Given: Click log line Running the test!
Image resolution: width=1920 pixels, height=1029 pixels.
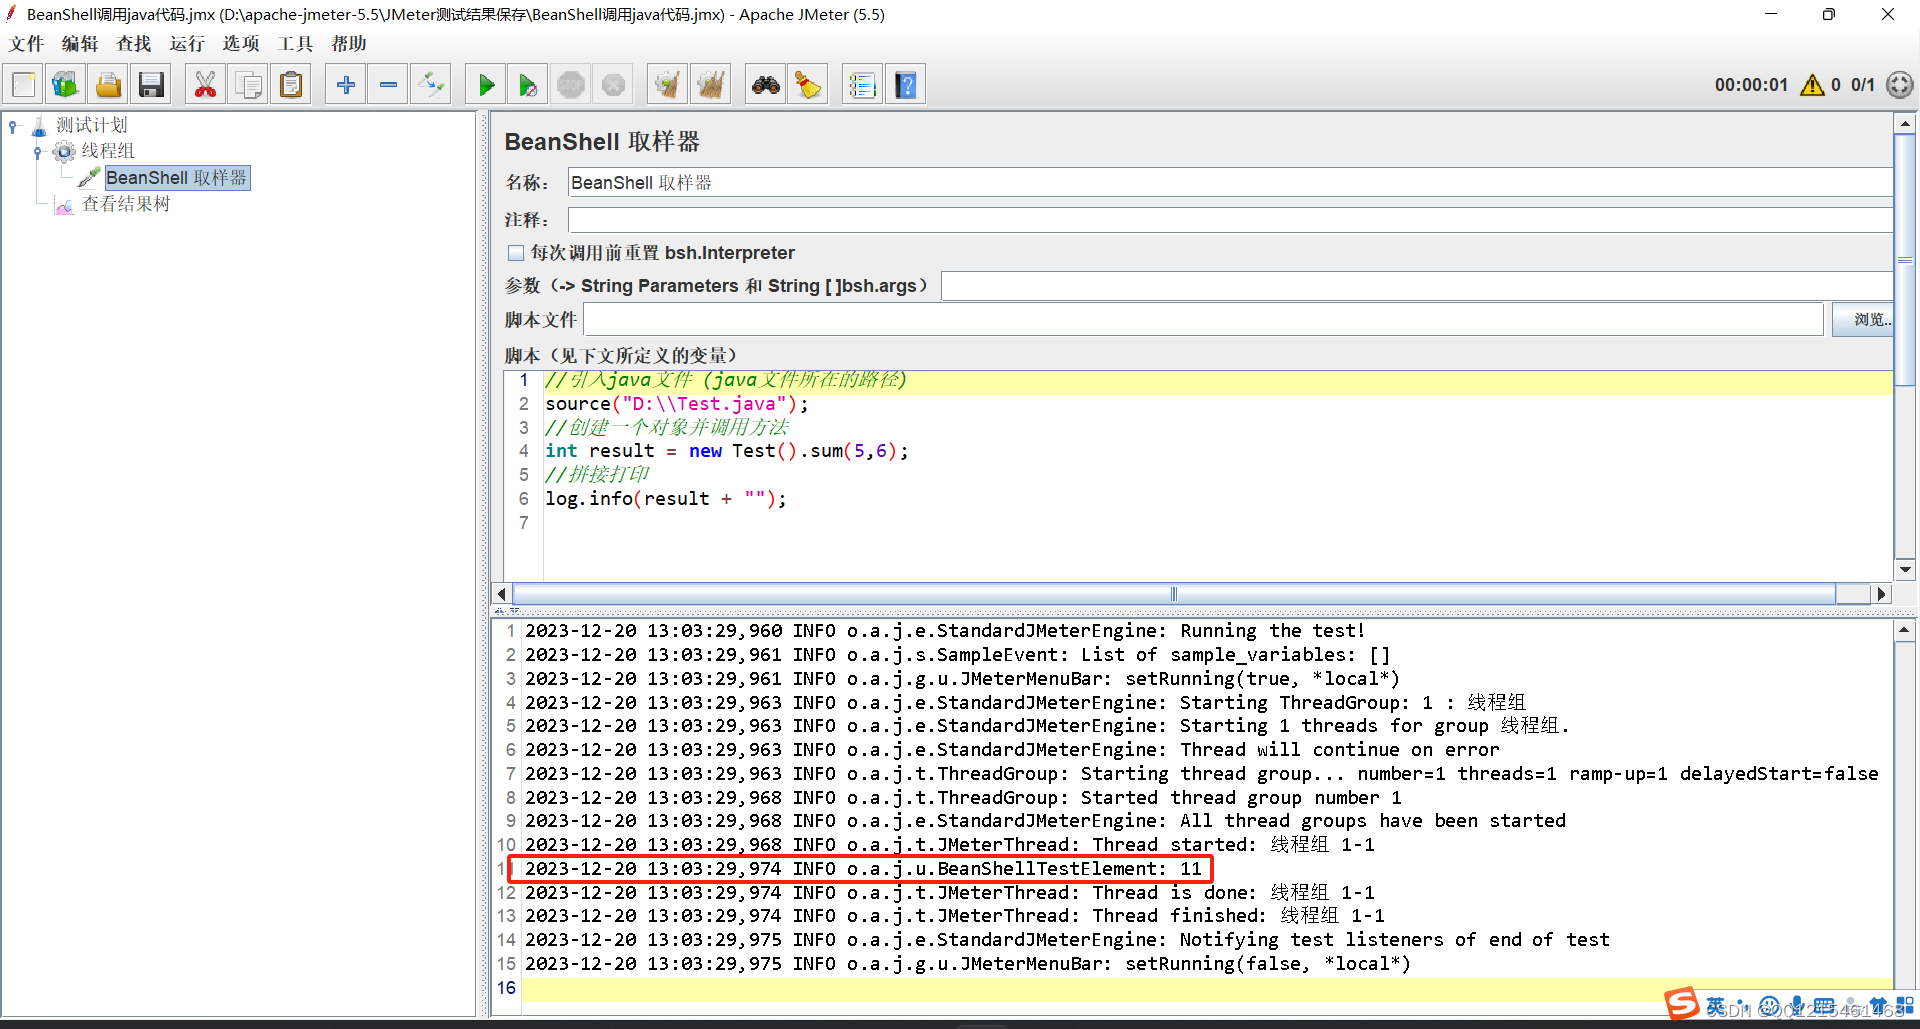Looking at the screenshot, I should [945, 631].
